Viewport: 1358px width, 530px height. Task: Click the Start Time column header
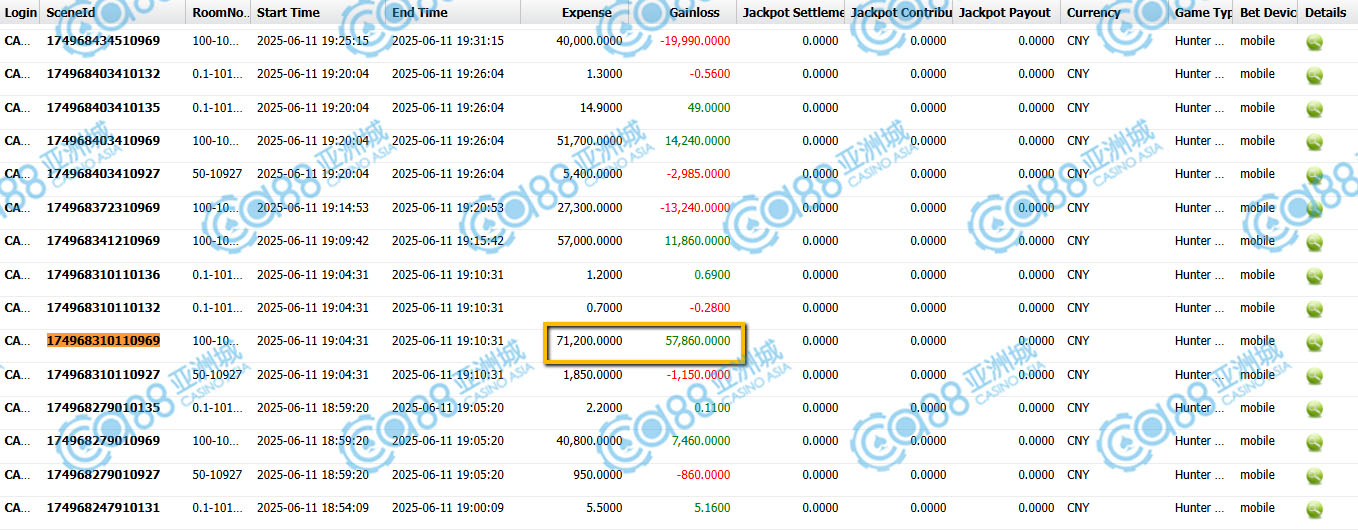tap(288, 13)
